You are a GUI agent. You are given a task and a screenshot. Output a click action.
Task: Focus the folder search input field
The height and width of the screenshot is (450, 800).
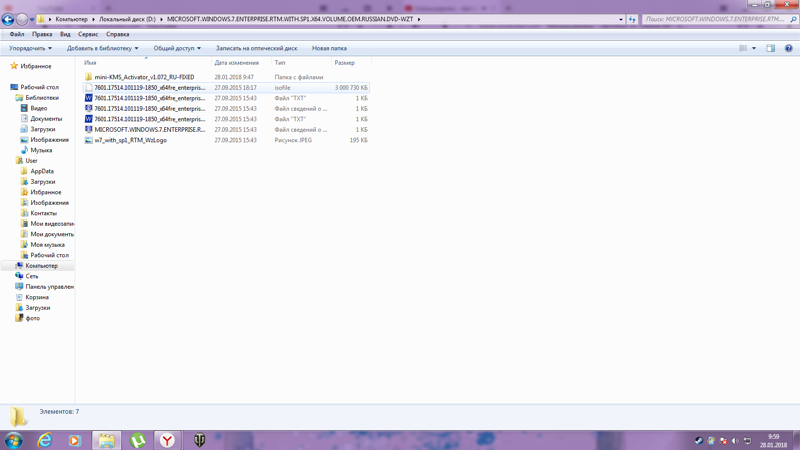[x=715, y=19]
